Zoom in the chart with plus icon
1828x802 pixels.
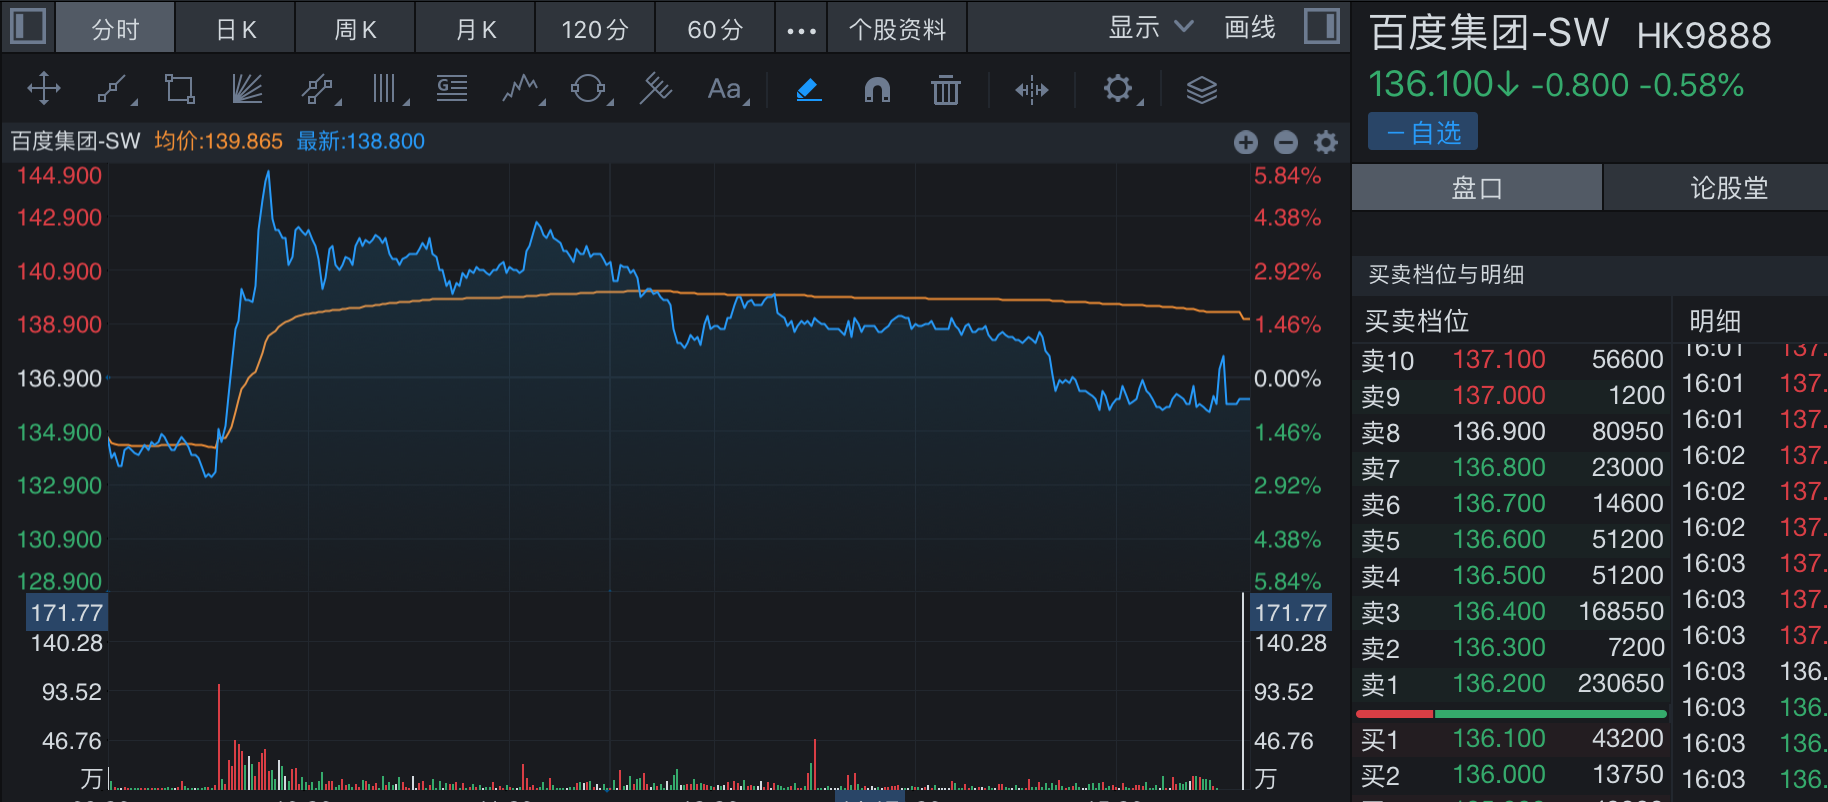click(1245, 142)
